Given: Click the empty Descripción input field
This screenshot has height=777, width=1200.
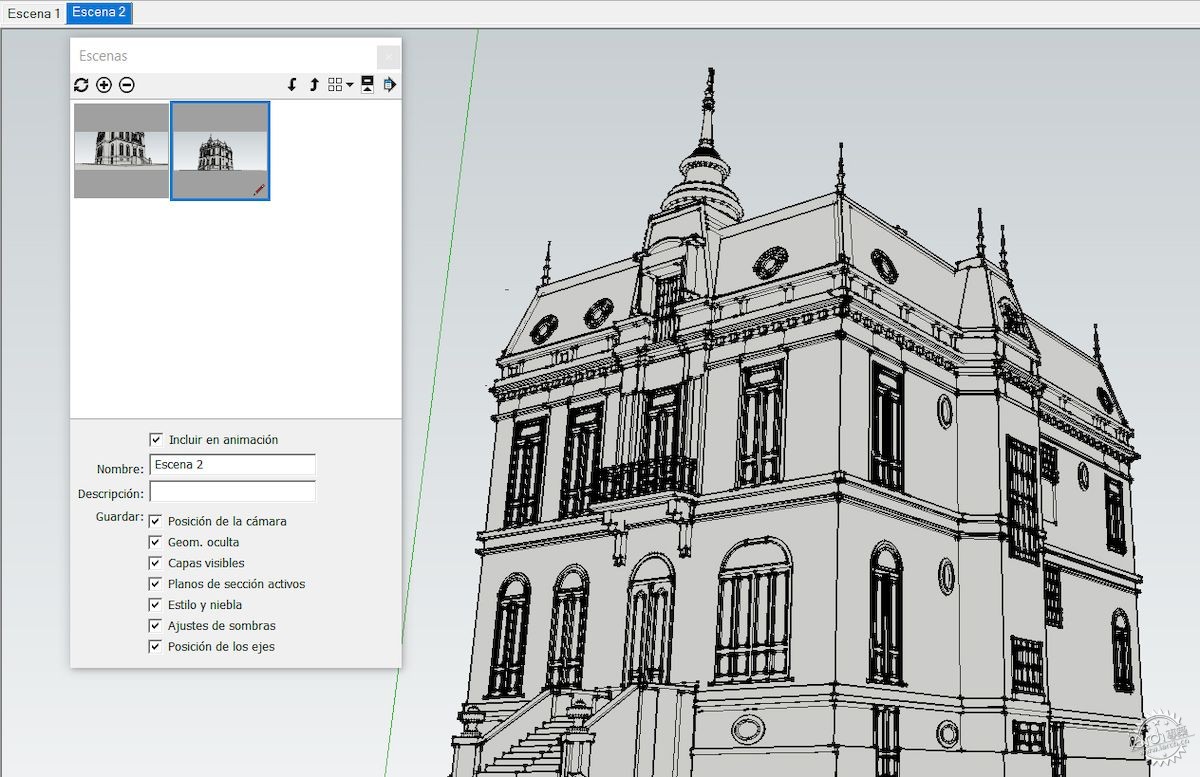Looking at the screenshot, I should click(232, 492).
